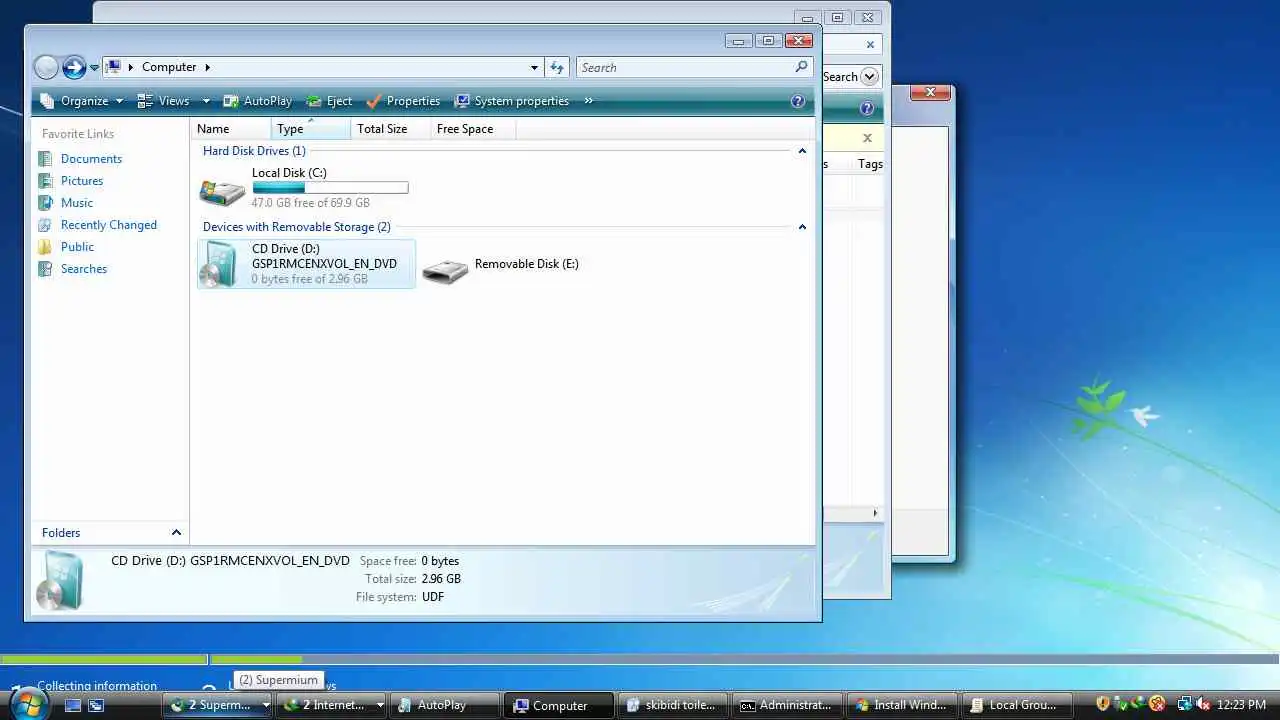Show more toolbar commands chevron
The height and width of the screenshot is (720, 1280).
588,101
